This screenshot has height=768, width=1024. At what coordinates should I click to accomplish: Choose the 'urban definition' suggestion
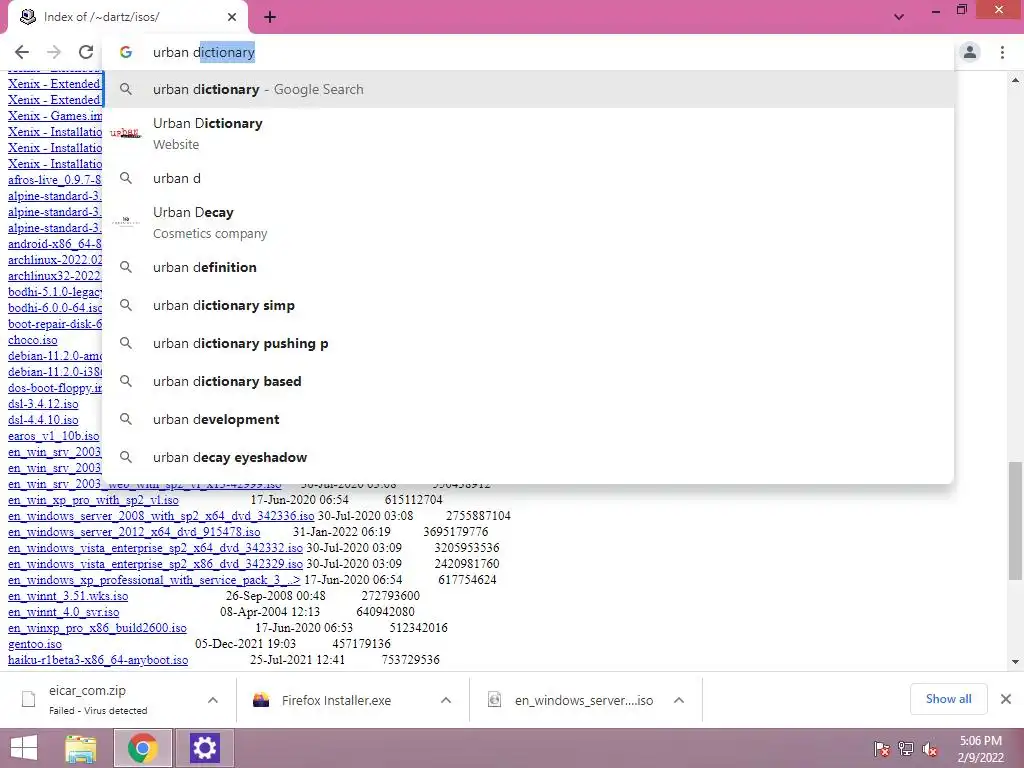tap(529, 267)
